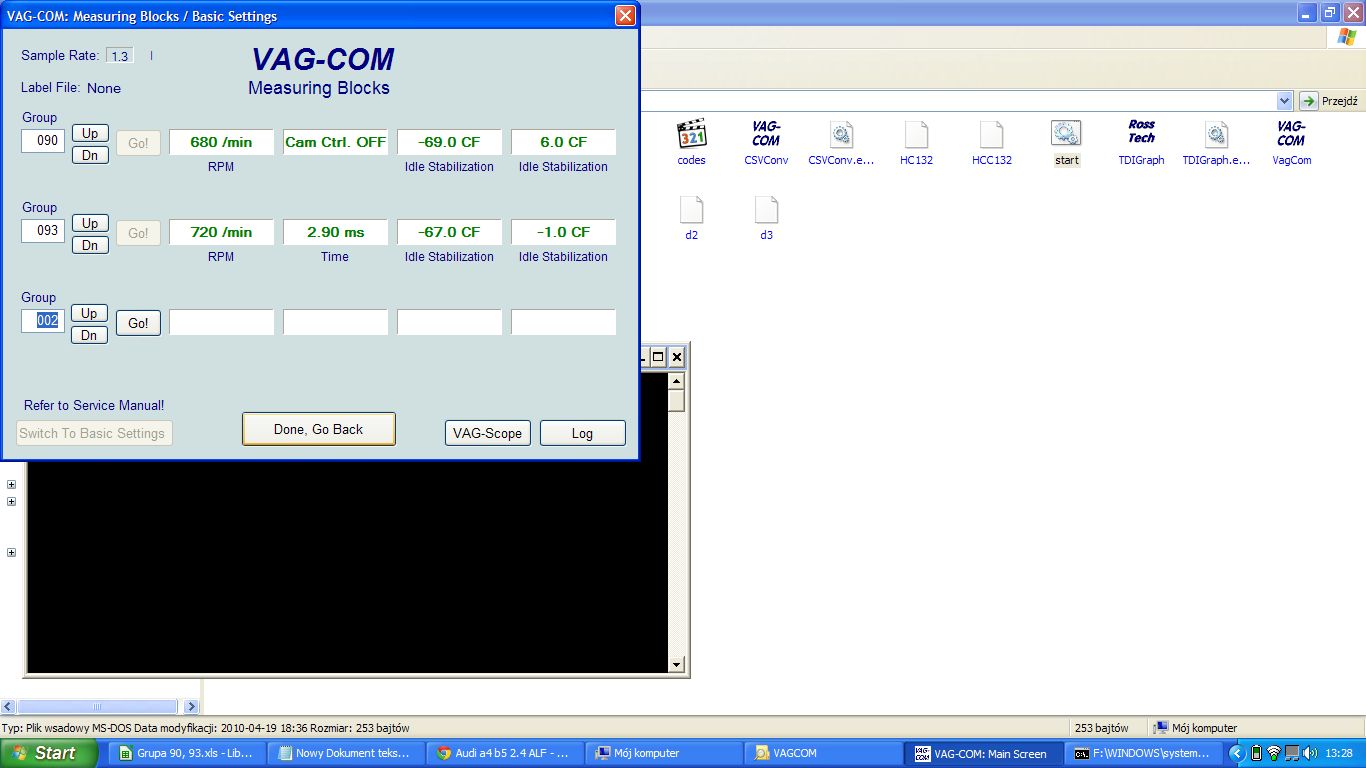This screenshot has width=1366, height=768.
Task: Open VAG-Scope
Action: click(x=487, y=433)
